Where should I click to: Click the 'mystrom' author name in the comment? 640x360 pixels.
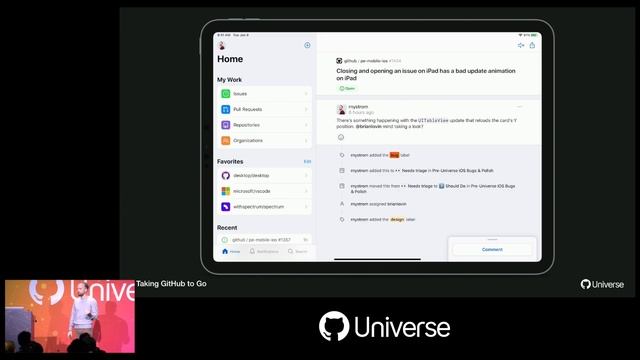pyautogui.click(x=358, y=107)
